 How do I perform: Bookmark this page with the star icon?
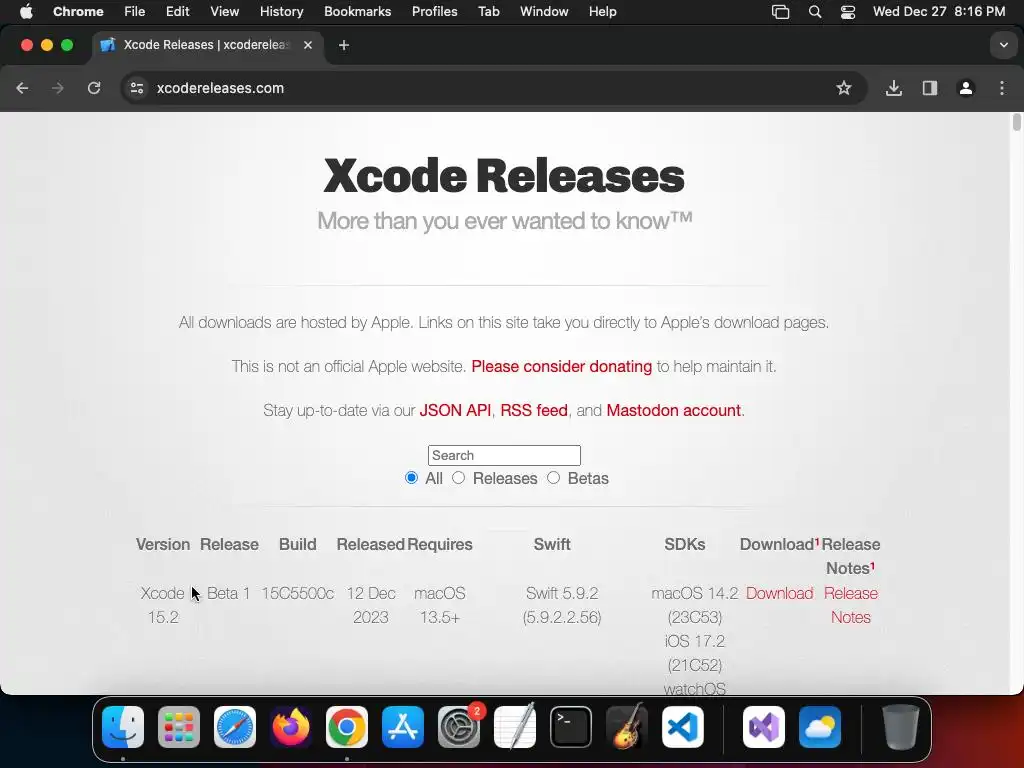[x=844, y=88]
